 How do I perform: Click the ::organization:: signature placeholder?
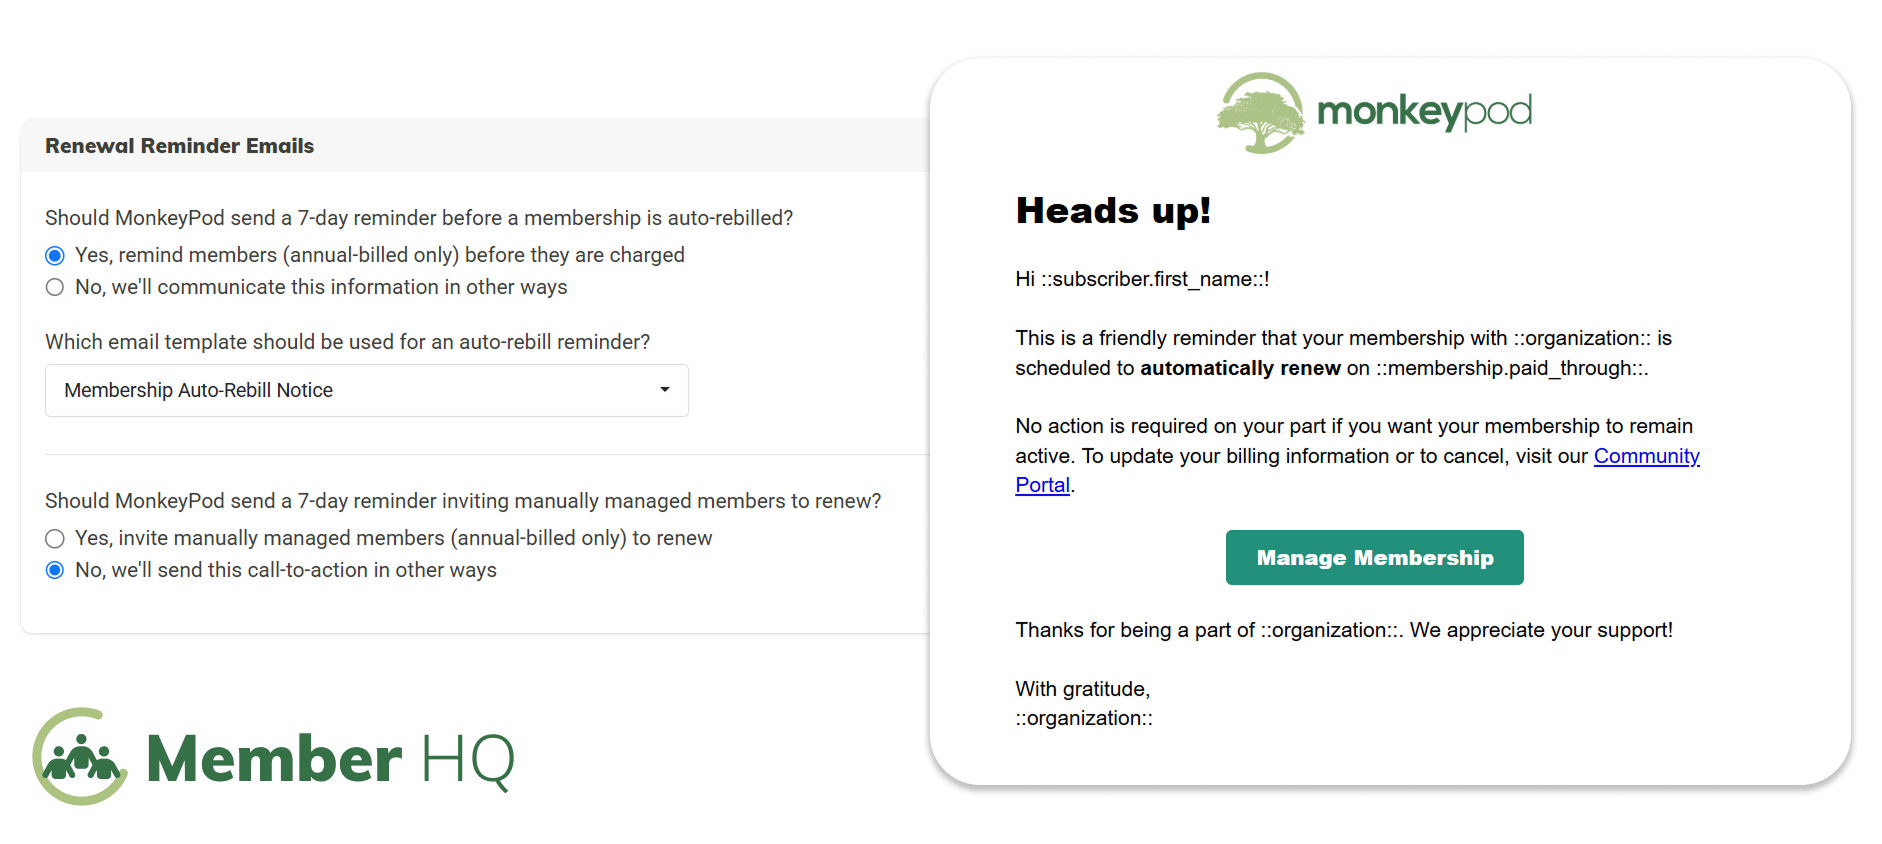(x=1083, y=717)
